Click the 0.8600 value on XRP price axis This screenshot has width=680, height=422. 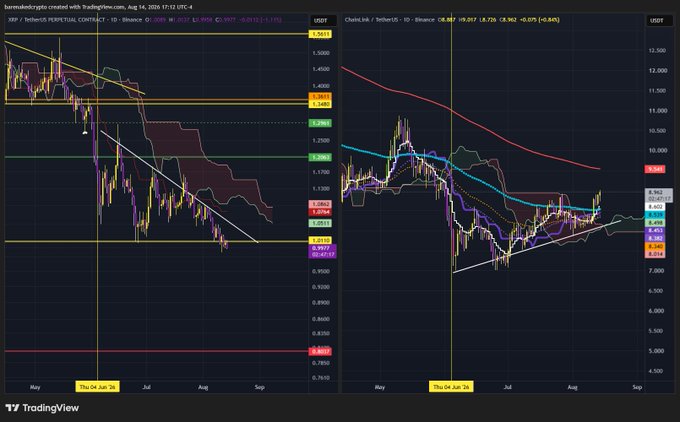click(x=320, y=319)
